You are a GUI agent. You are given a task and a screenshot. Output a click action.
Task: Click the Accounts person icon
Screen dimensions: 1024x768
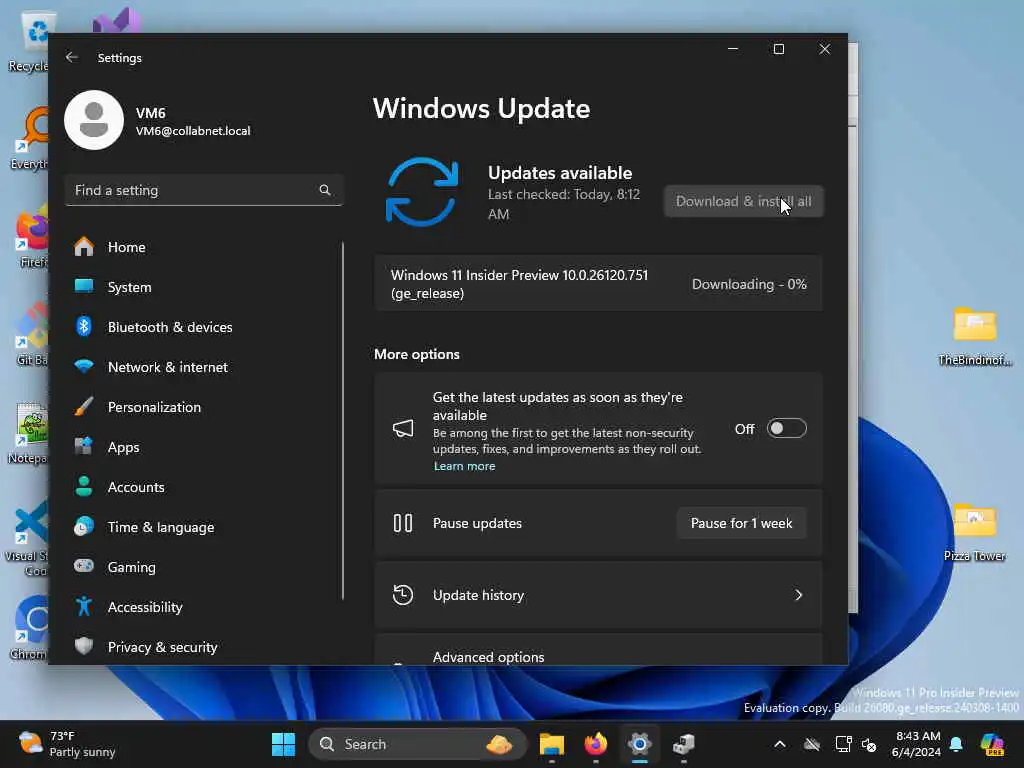tap(84, 487)
